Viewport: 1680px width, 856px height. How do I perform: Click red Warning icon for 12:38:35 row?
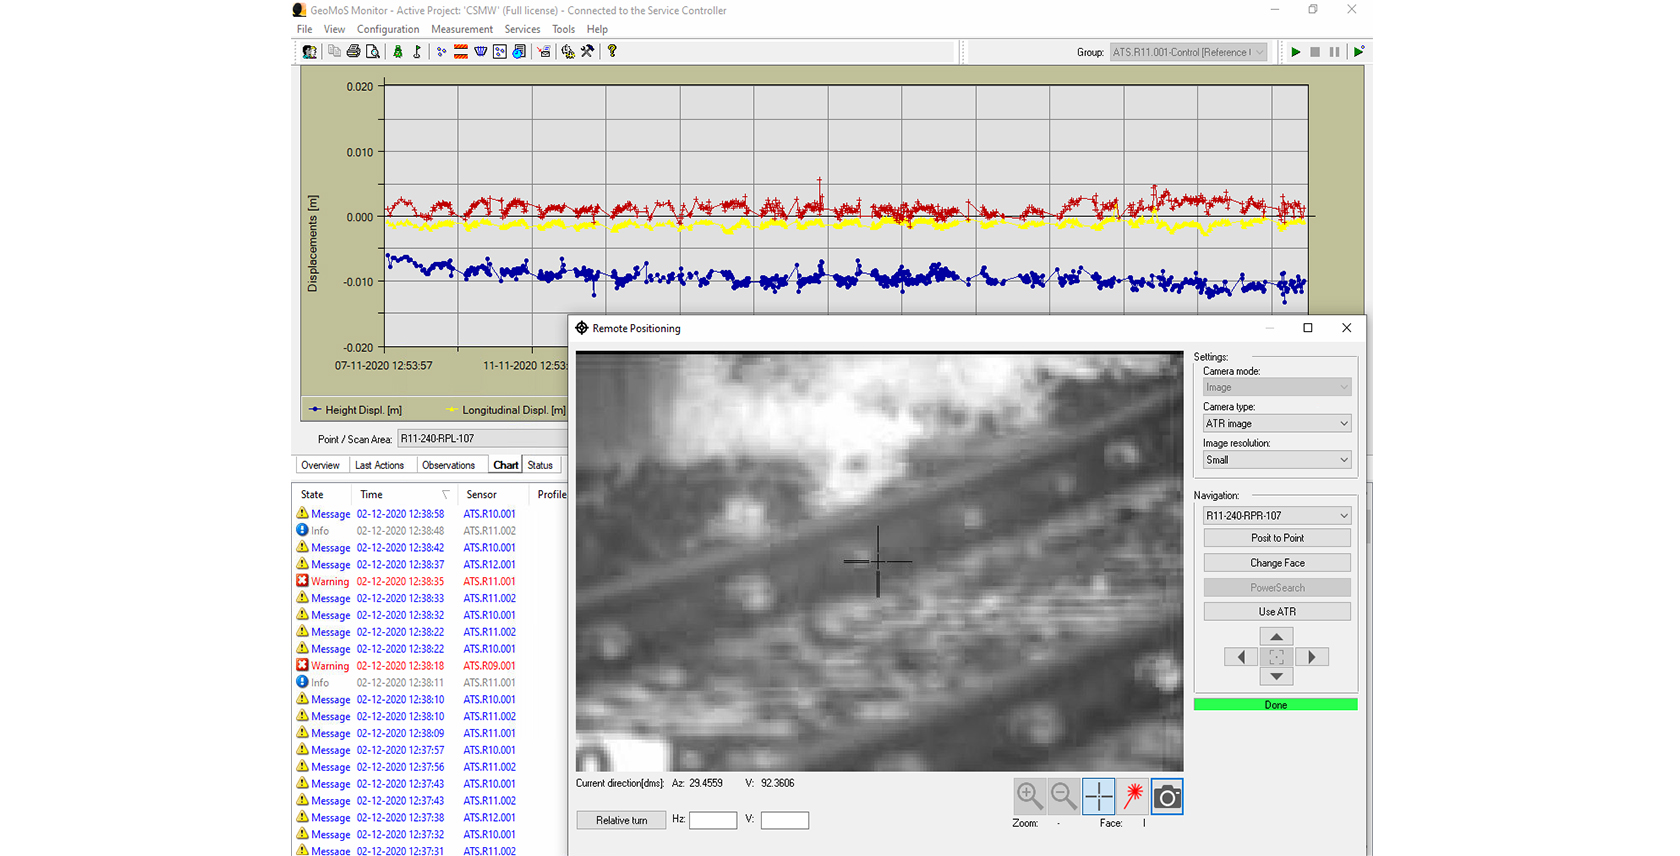302,581
